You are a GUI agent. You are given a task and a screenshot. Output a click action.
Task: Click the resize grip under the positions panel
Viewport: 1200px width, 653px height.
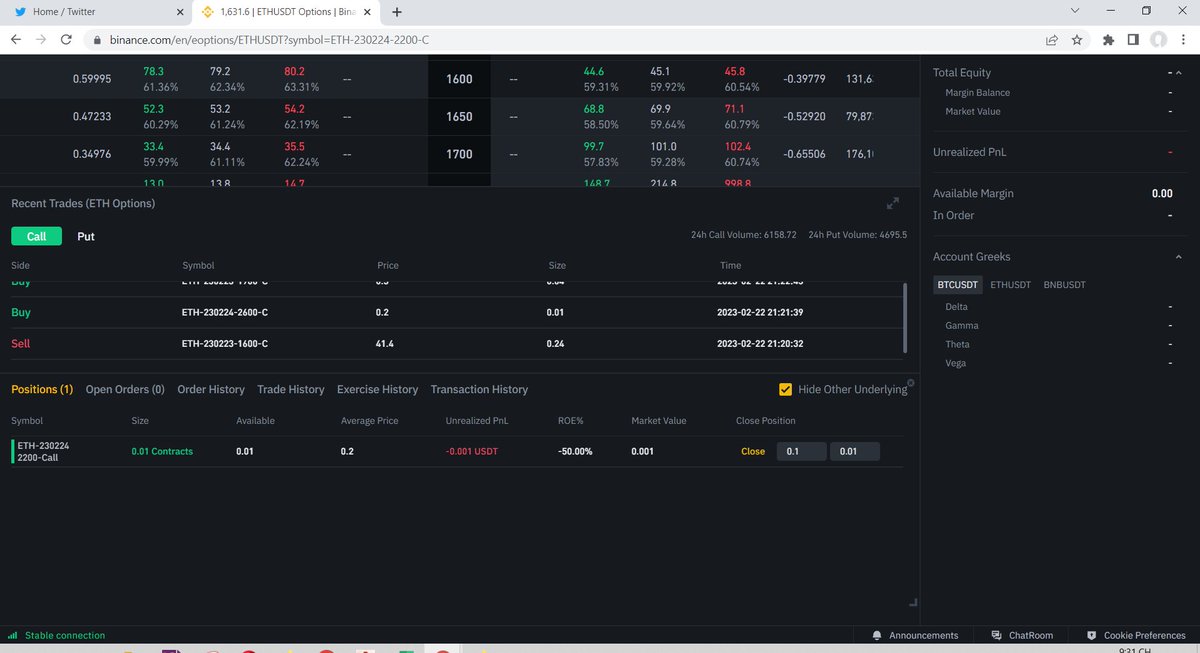912,602
